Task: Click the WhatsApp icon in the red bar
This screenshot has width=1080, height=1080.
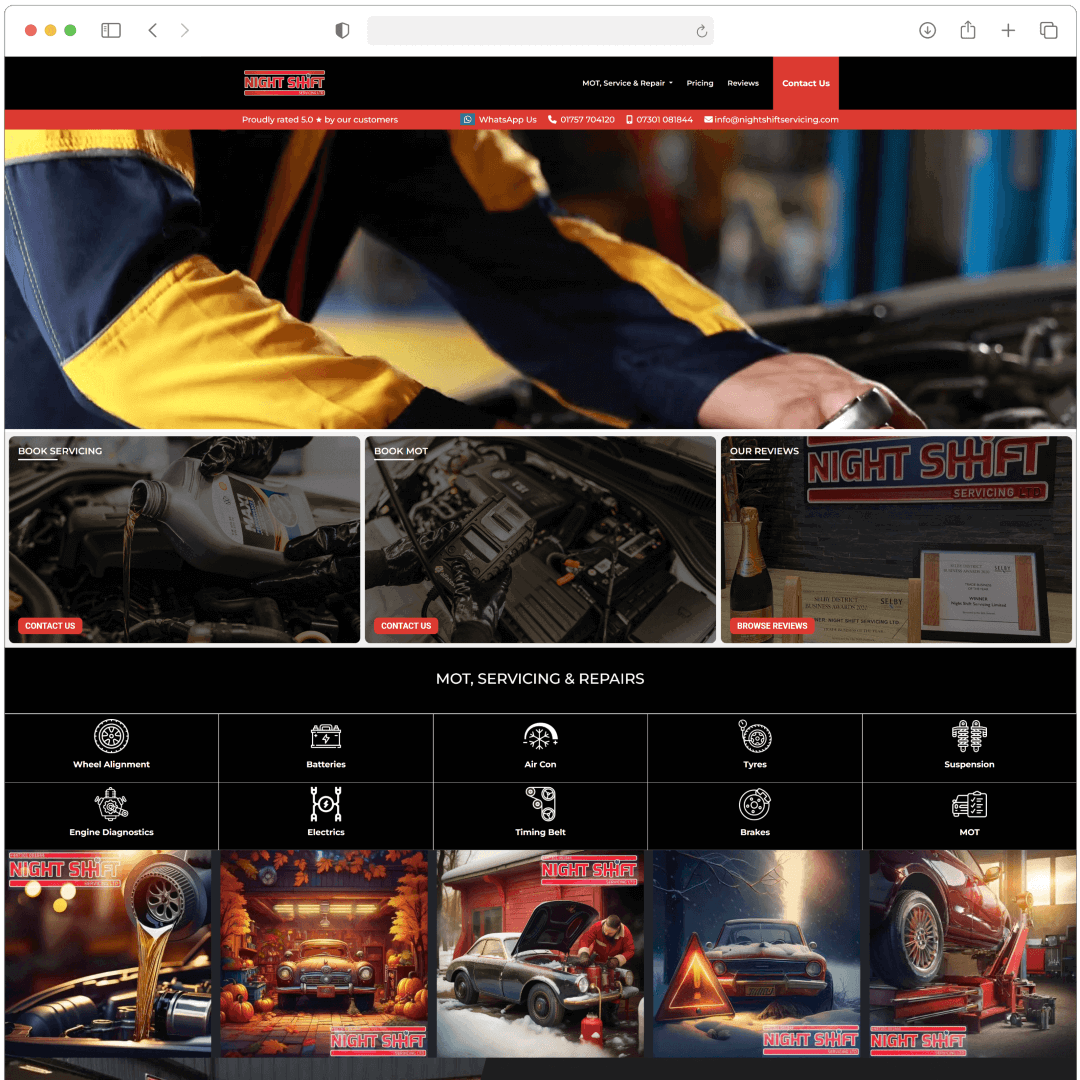Action: coord(467,119)
